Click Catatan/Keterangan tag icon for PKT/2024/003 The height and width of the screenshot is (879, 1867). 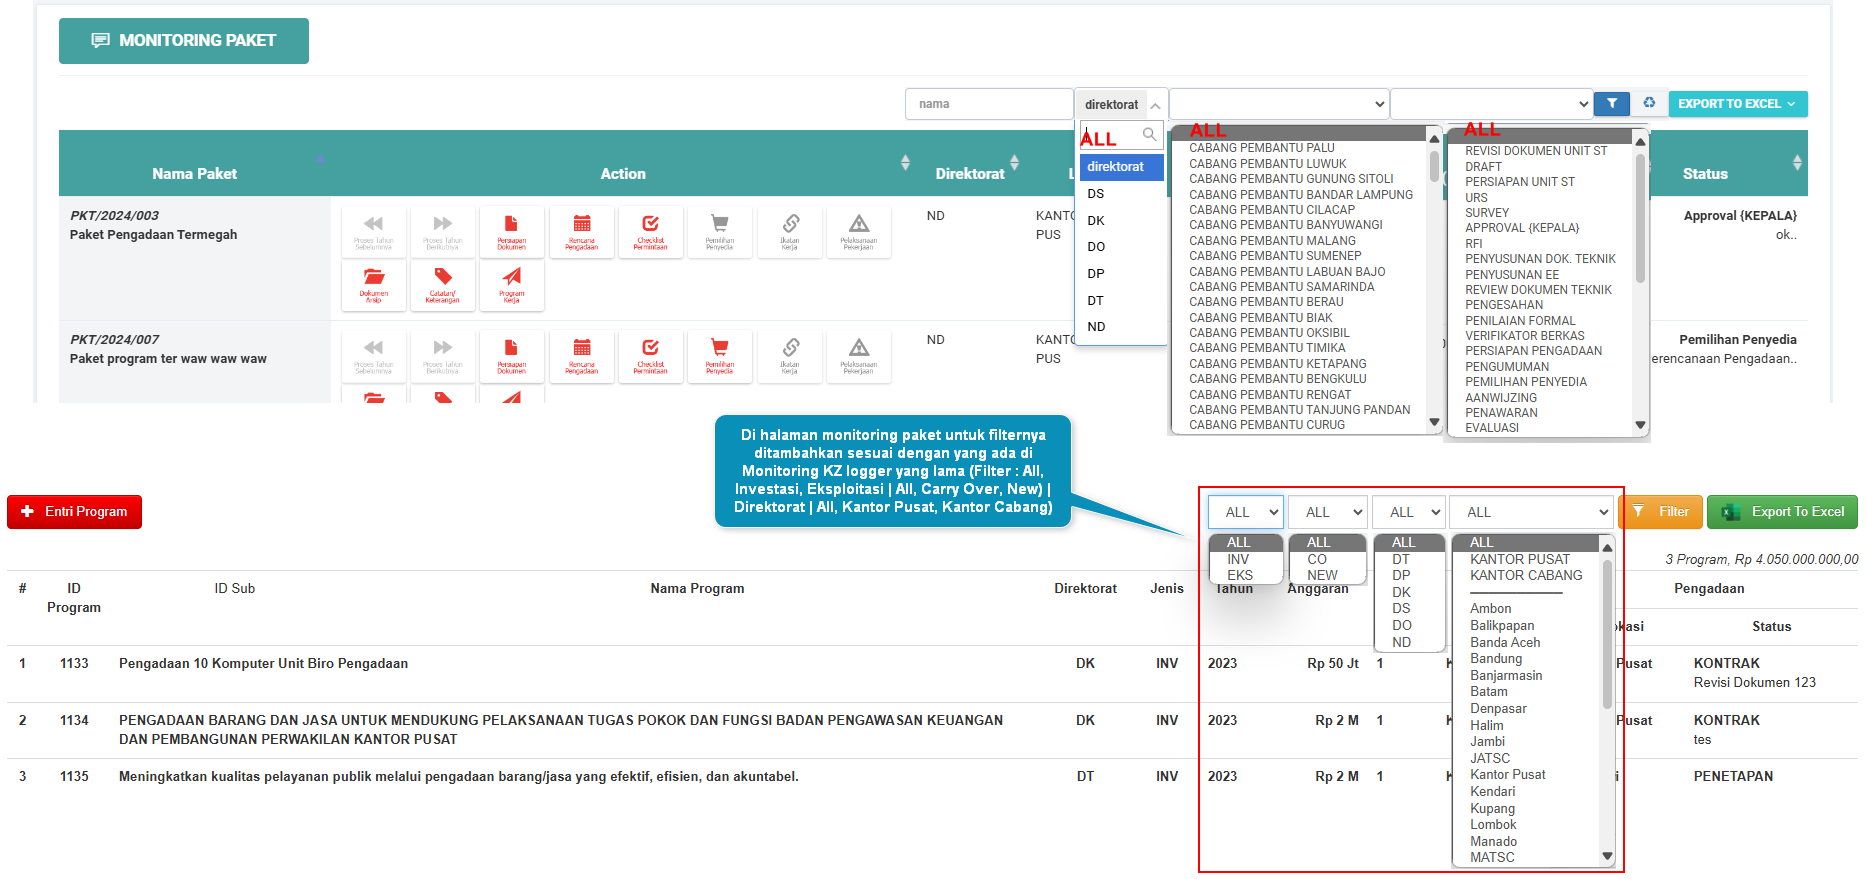click(x=442, y=285)
